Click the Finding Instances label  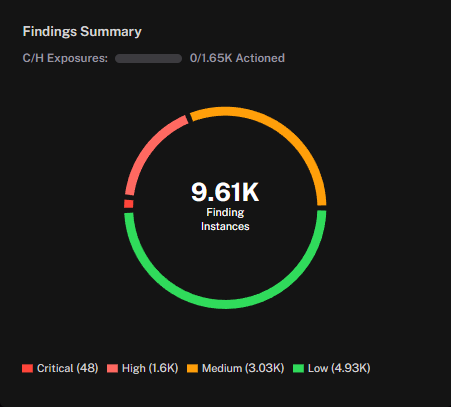point(225,219)
